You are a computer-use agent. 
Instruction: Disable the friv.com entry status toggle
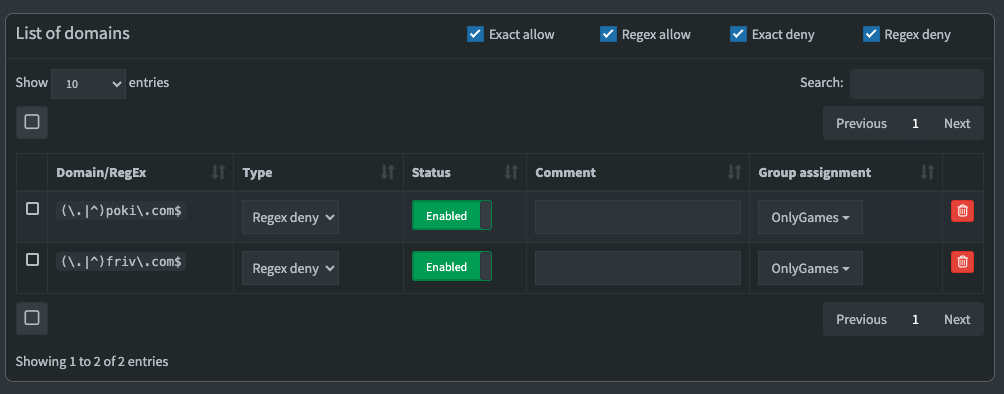(x=451, y=267)
